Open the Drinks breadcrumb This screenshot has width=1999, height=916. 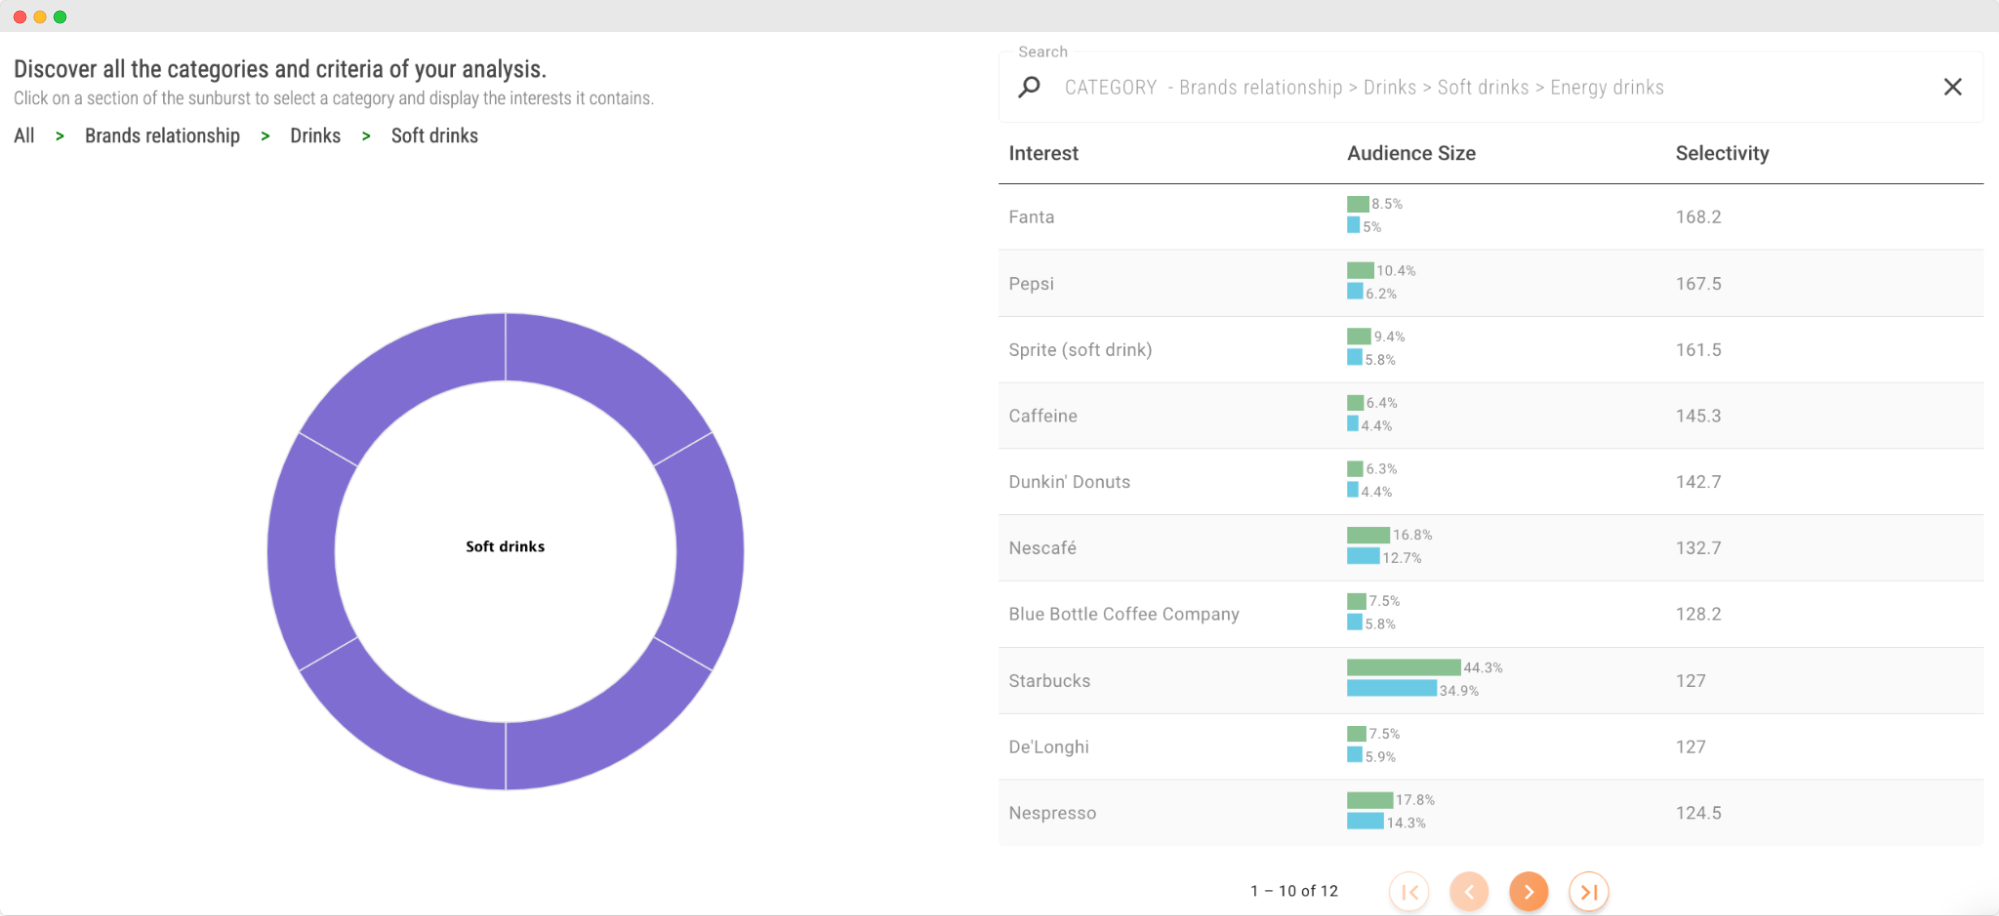click(x=315, y=136)
